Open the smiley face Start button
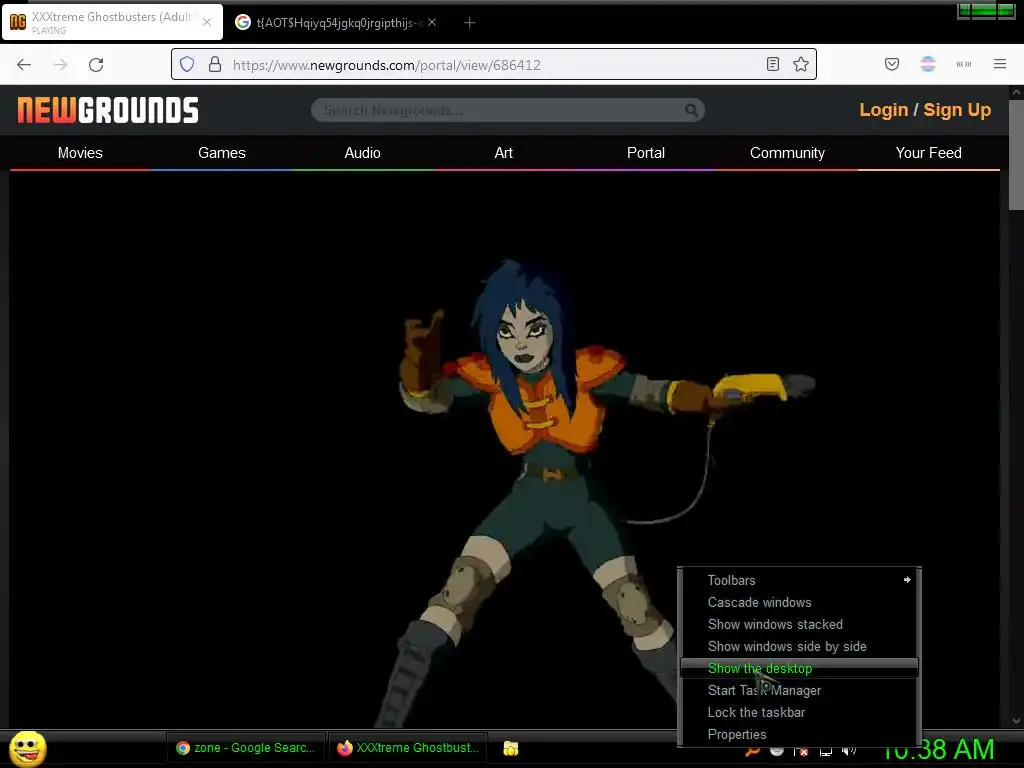This screenshot has height=768, width=1024. [x=27, y=748]
